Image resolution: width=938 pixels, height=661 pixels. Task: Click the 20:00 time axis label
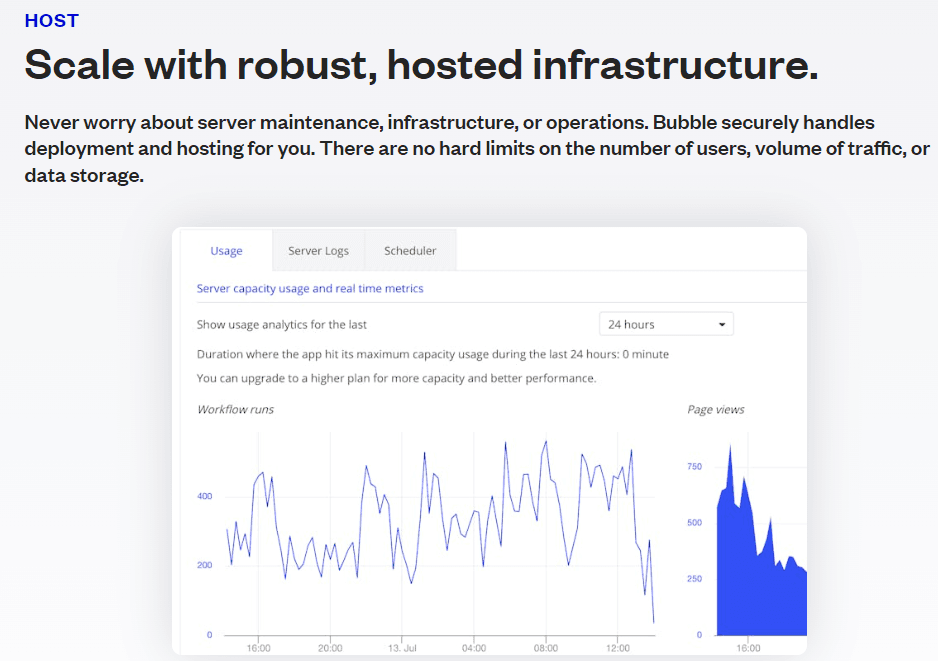[330, 648]
